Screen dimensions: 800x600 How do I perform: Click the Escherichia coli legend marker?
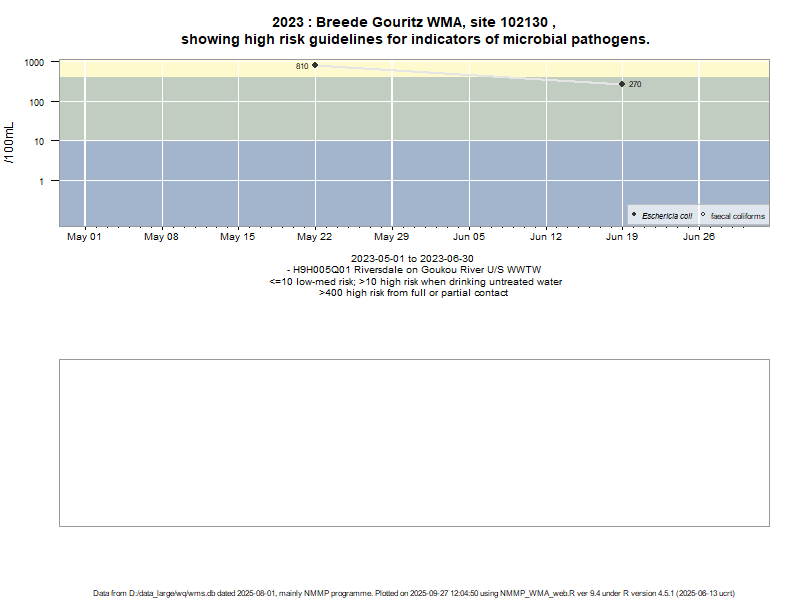(x=635, y=215)
